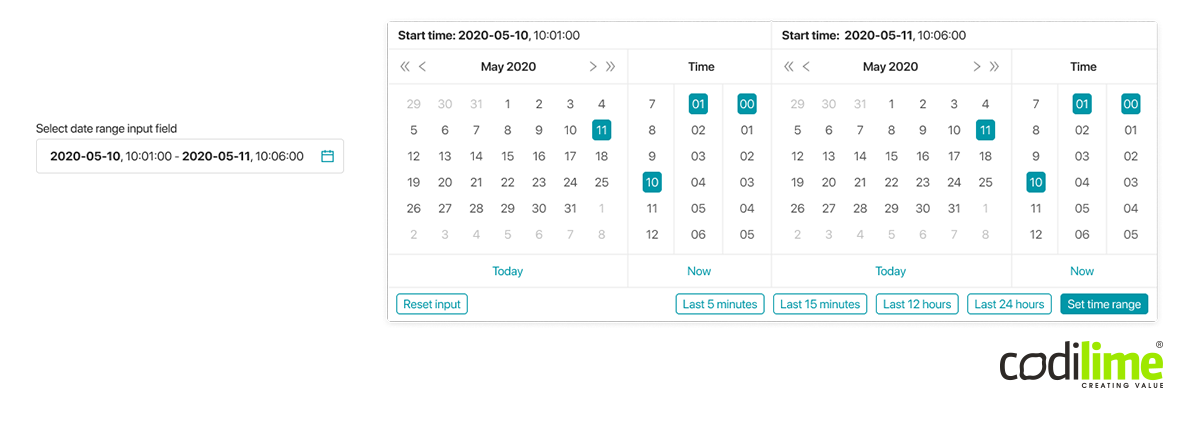1200x425 pixels.
Task: Go to next month in right calendar
Action: pyautogui.click(x=976, y=67)
